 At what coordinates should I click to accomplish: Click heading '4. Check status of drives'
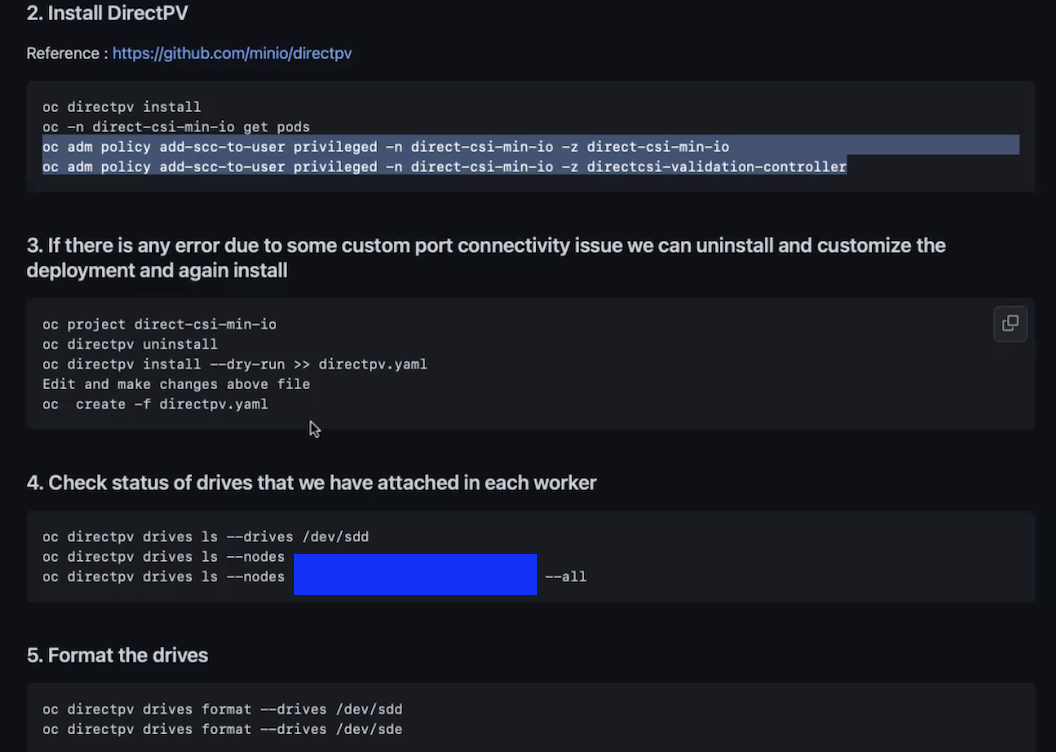click(x=311, y=483)
